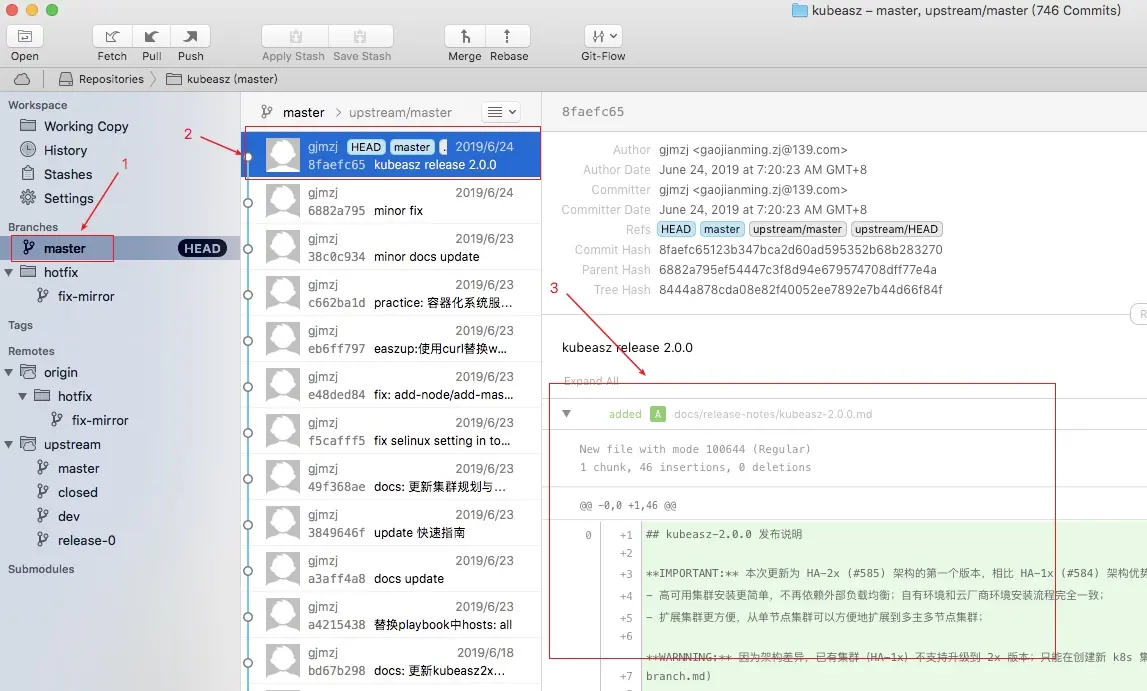The image size is (1147, 691).
Task: Select upstream dev branch
Action: click(x=69, y=517)
